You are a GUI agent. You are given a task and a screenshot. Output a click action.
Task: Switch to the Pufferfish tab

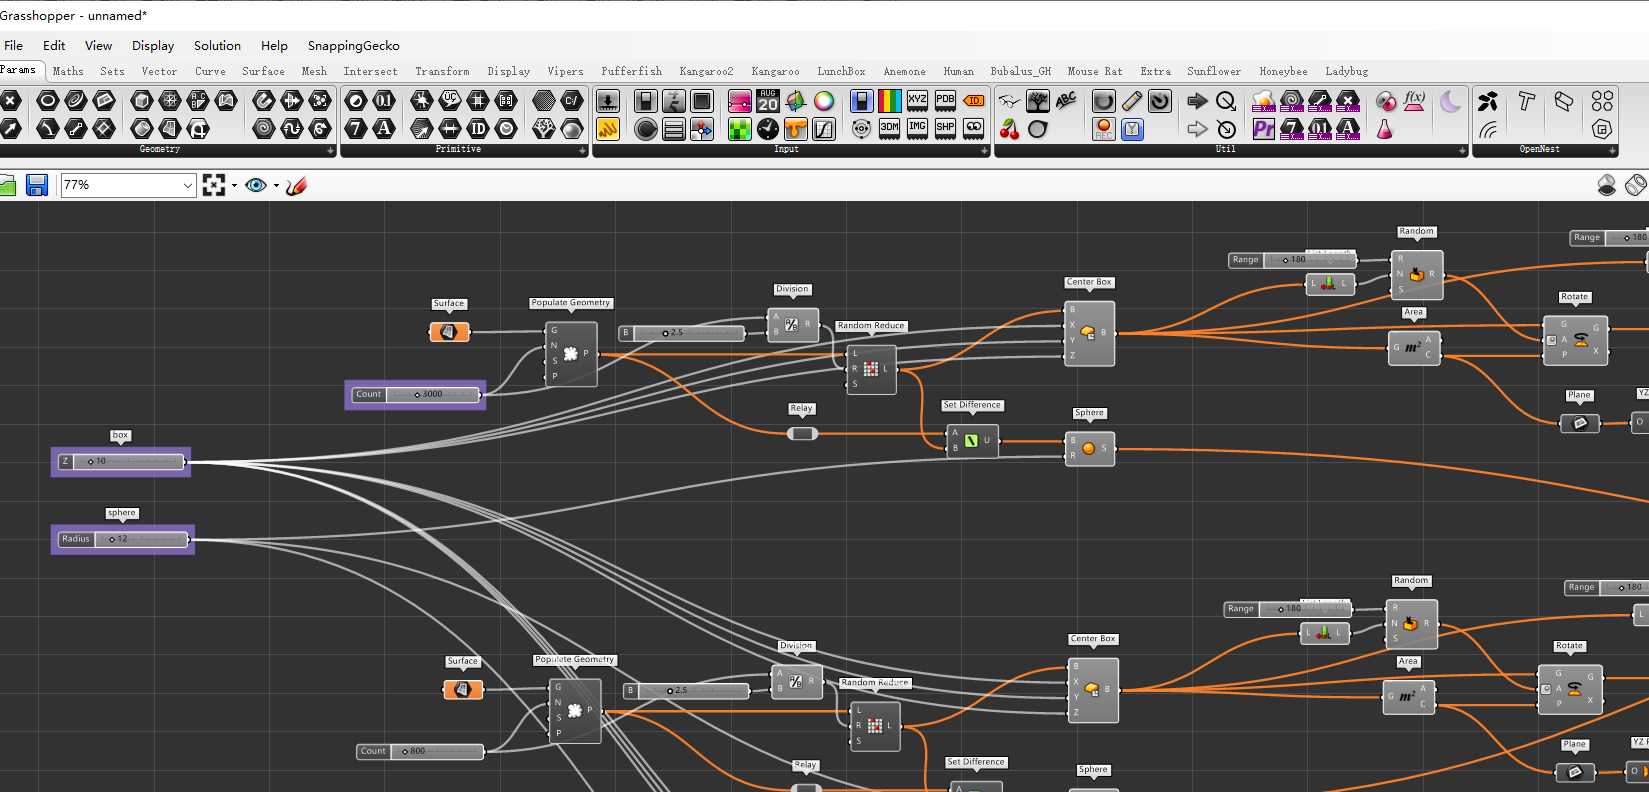coord(631,71)
